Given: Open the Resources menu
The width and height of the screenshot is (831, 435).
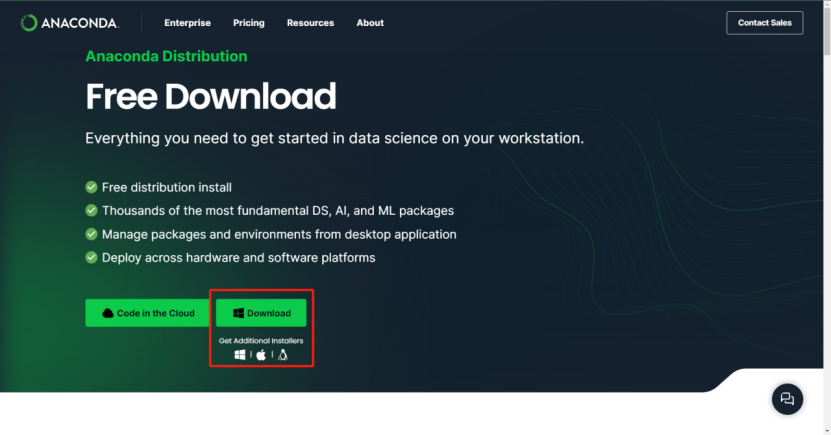Looking at the screenshot, I should 310,23.
